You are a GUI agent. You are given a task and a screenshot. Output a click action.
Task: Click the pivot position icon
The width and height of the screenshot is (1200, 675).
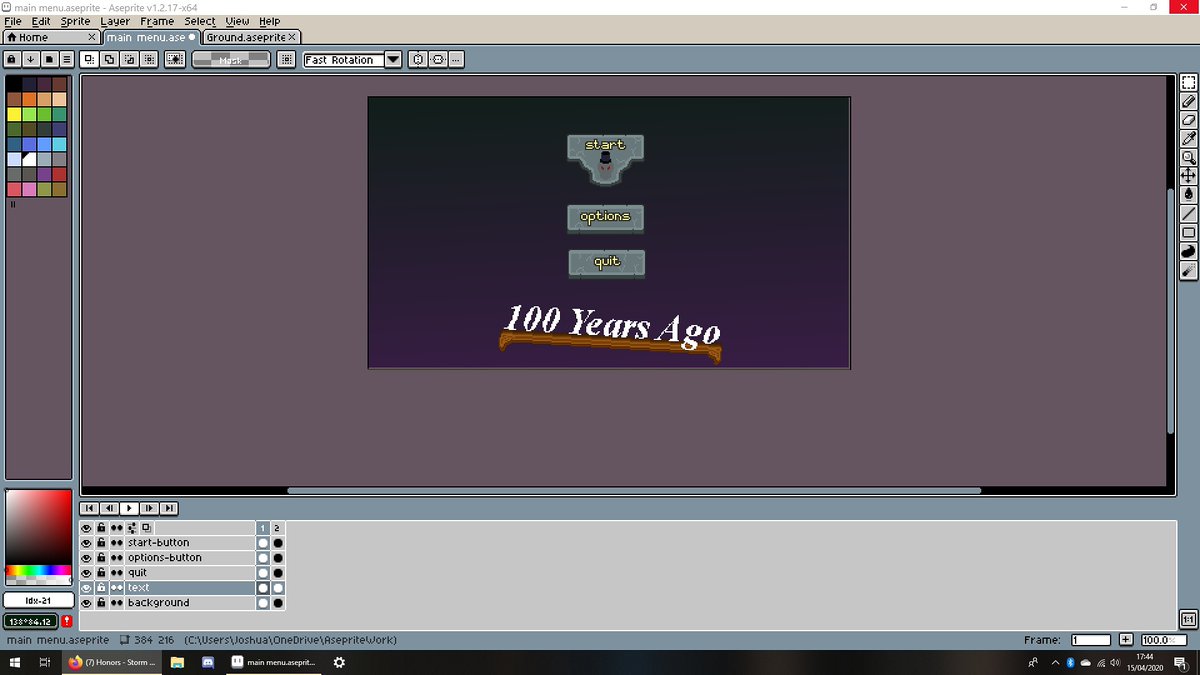(x=287, y=59)
